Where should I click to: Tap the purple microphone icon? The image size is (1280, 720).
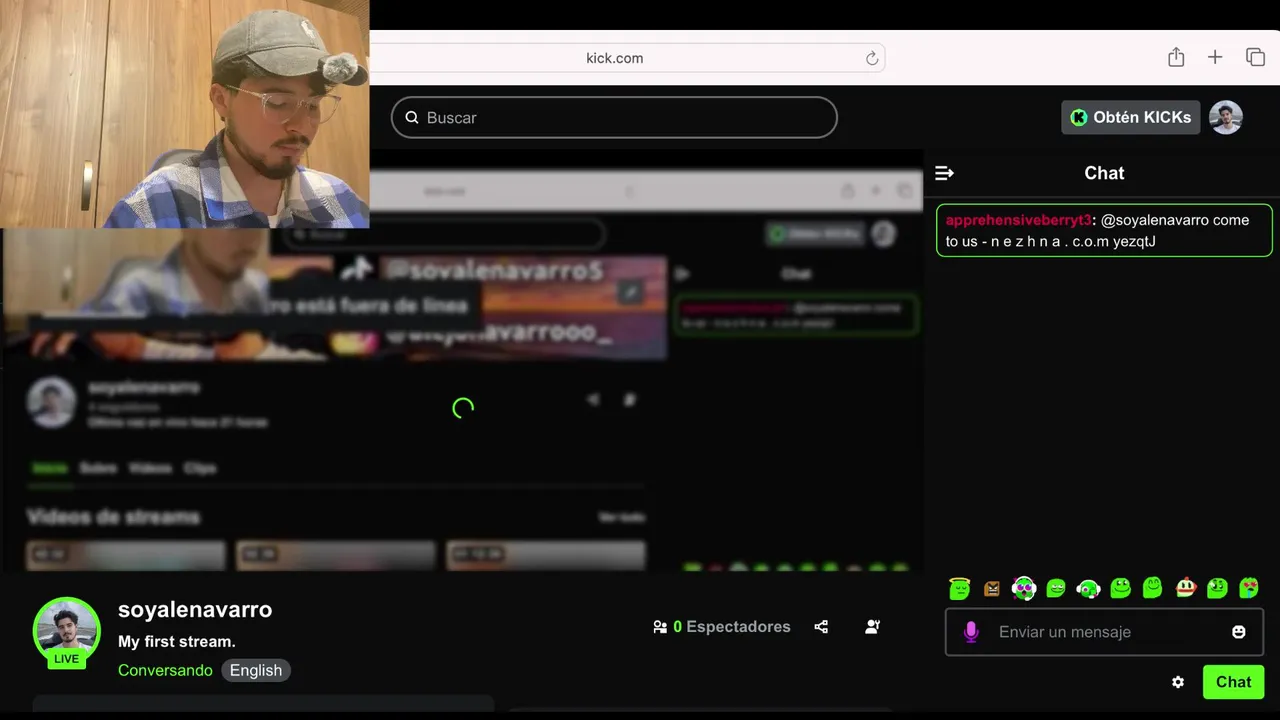(970, 632)
